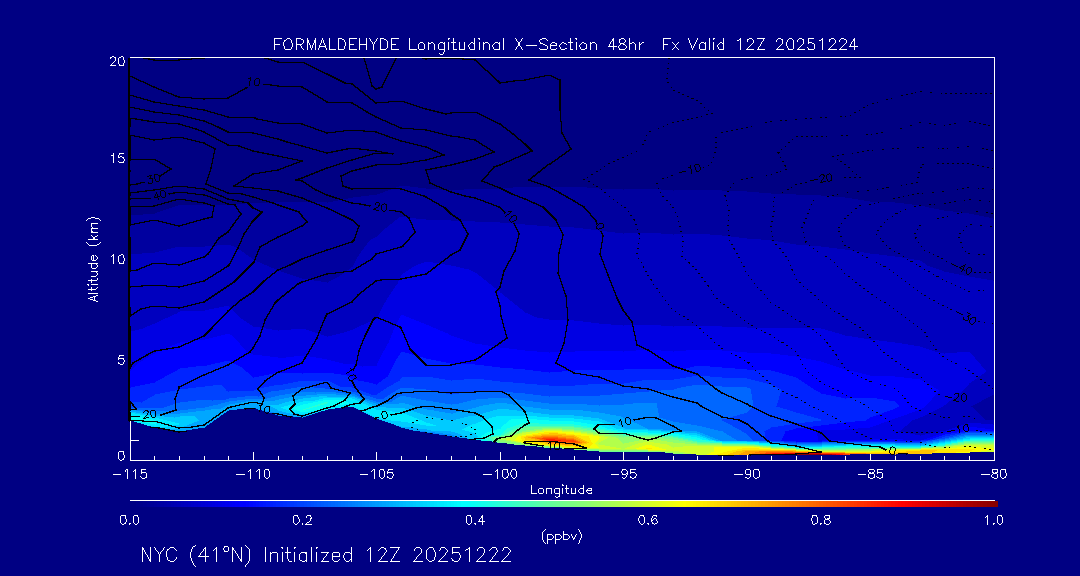Click the FORMALDEHYDE plot title text
This screenshot has height=576, width=1080.
tap(565, 45)
